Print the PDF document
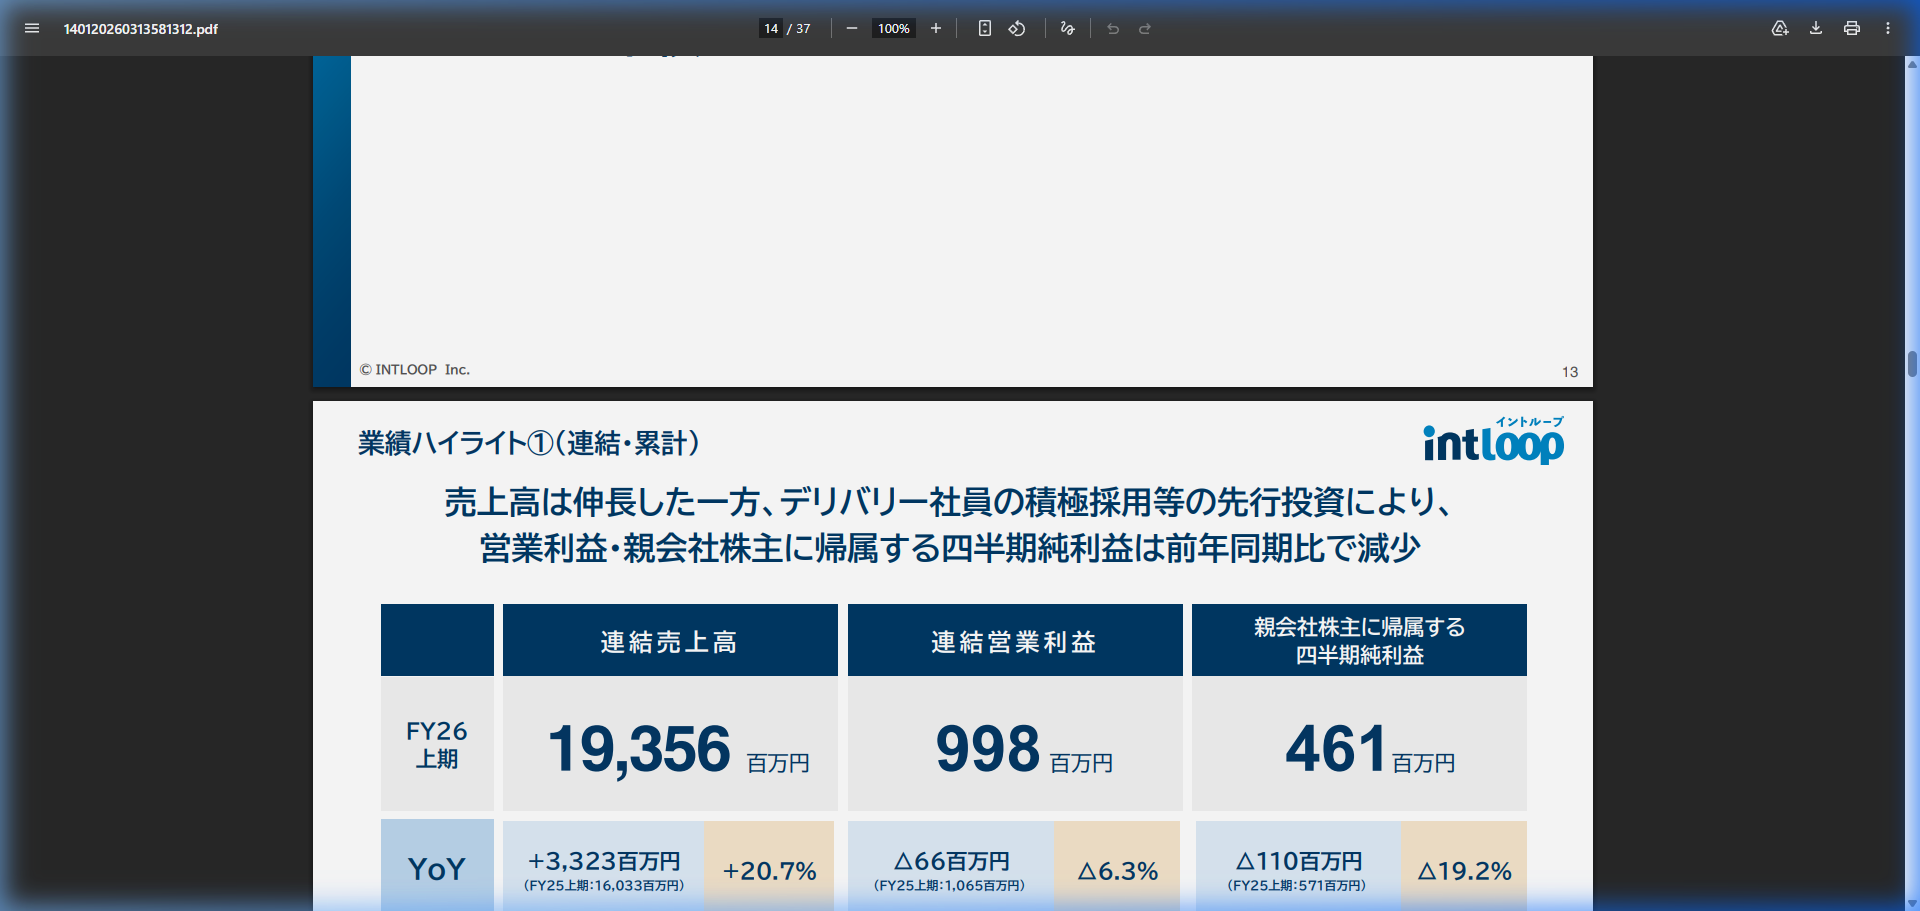 coord(1851,29)
